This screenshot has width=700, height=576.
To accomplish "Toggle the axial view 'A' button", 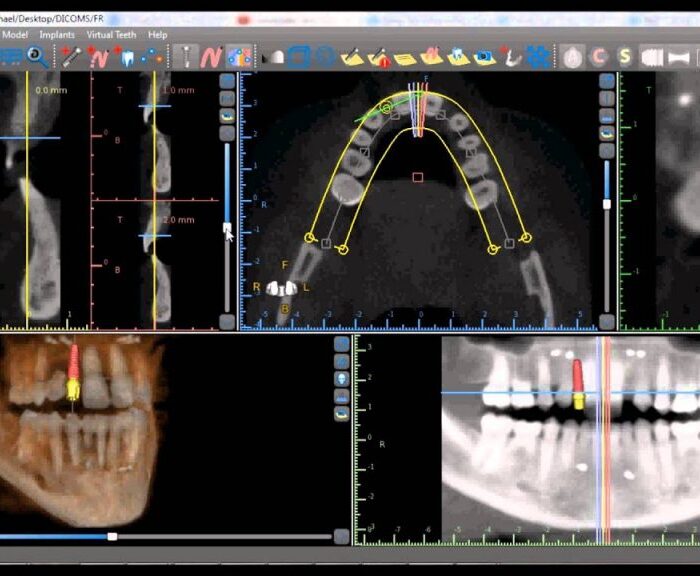I will click(x=572, y=57).
